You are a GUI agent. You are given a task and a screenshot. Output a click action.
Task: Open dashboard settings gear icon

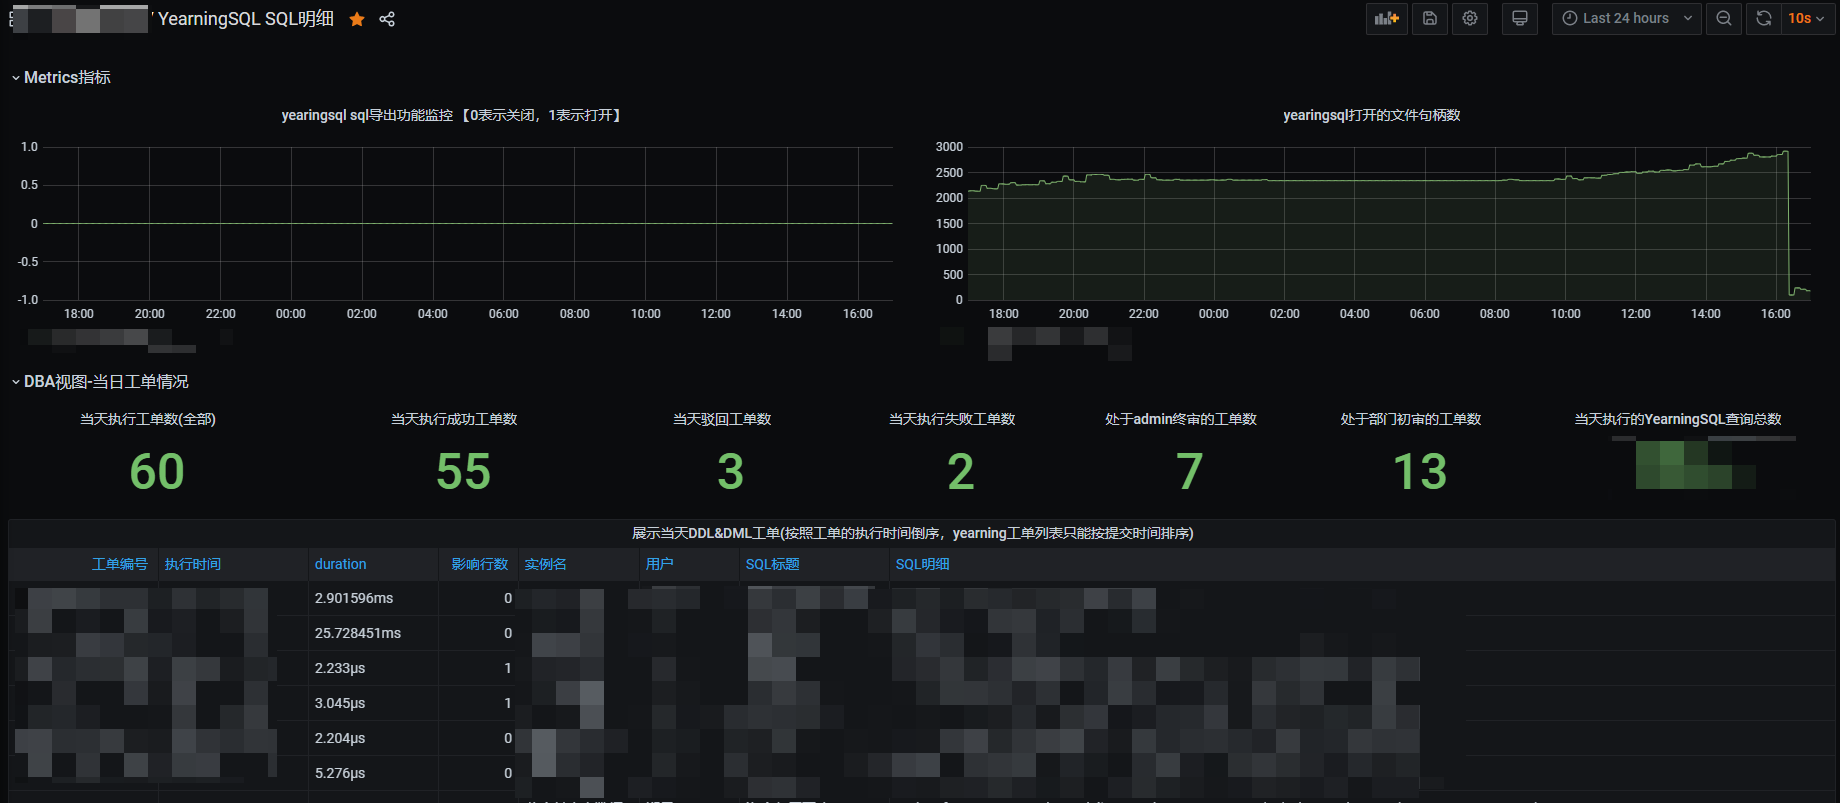click(x=1470, y=18)
